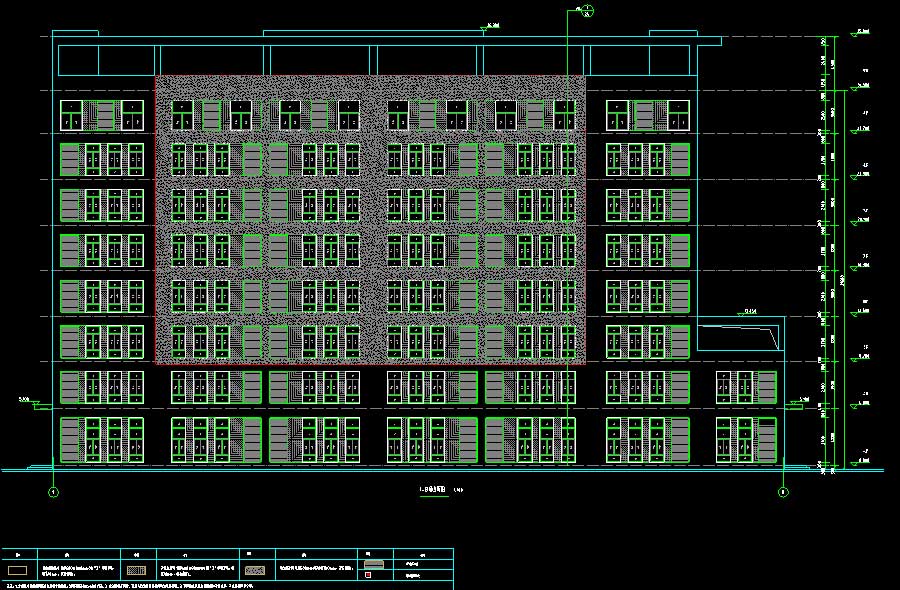Pick the grid axis bubble above the roof
This screenshot has height=590, width=900.
587,10
